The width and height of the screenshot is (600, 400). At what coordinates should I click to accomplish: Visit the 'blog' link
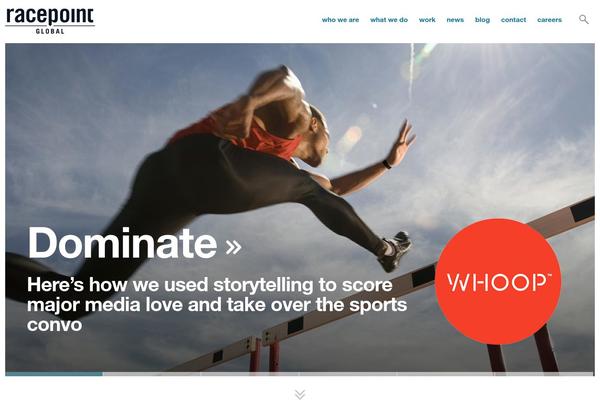[x=482, y=20]
